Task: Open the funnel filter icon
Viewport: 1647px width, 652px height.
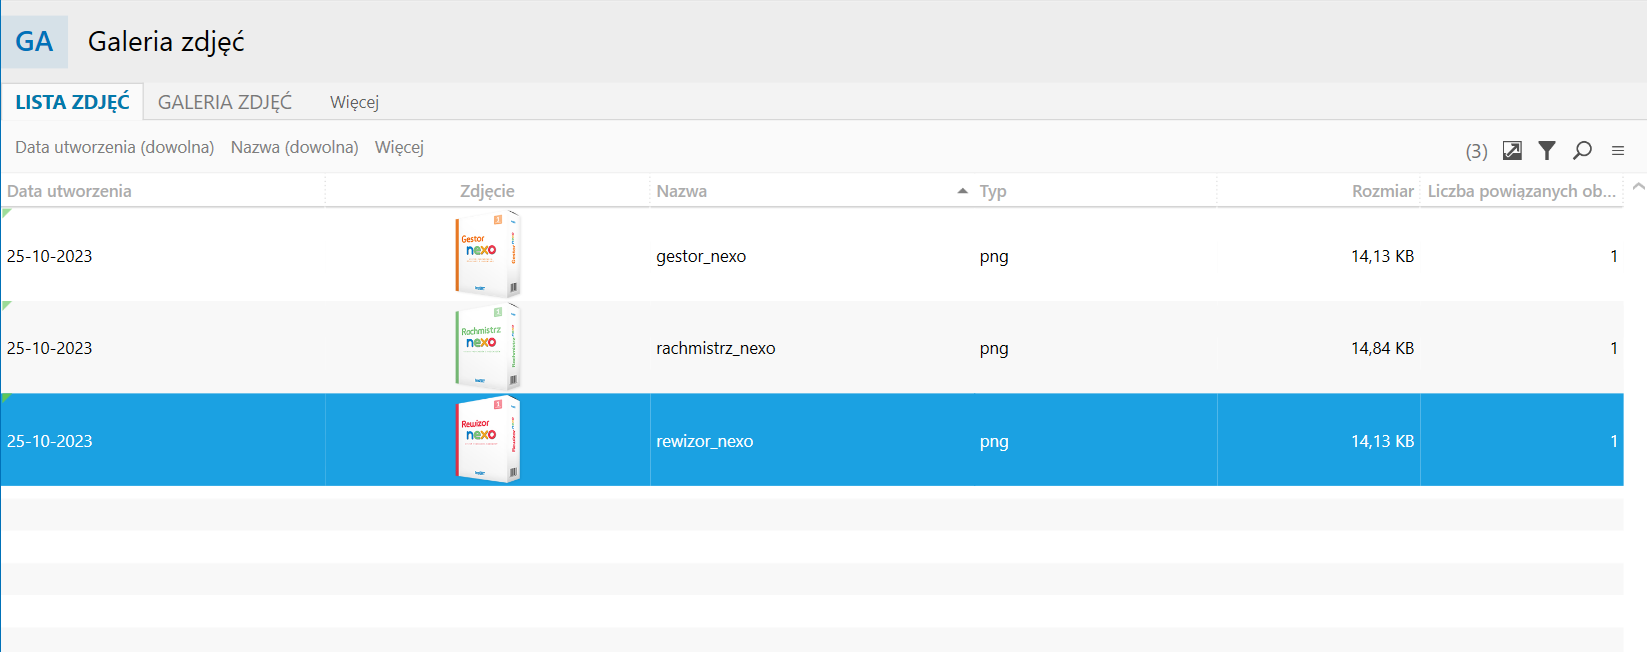Action: pos(1547,151)
